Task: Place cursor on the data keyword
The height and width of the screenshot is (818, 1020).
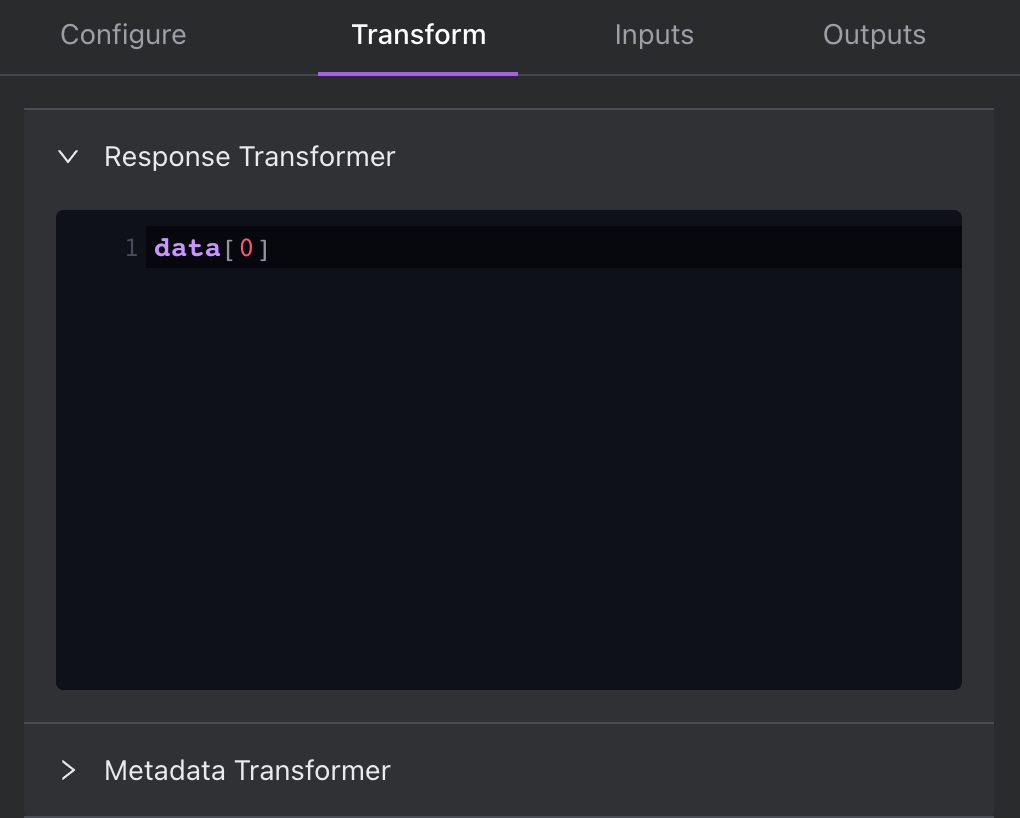Action: (x=187, y=248)
